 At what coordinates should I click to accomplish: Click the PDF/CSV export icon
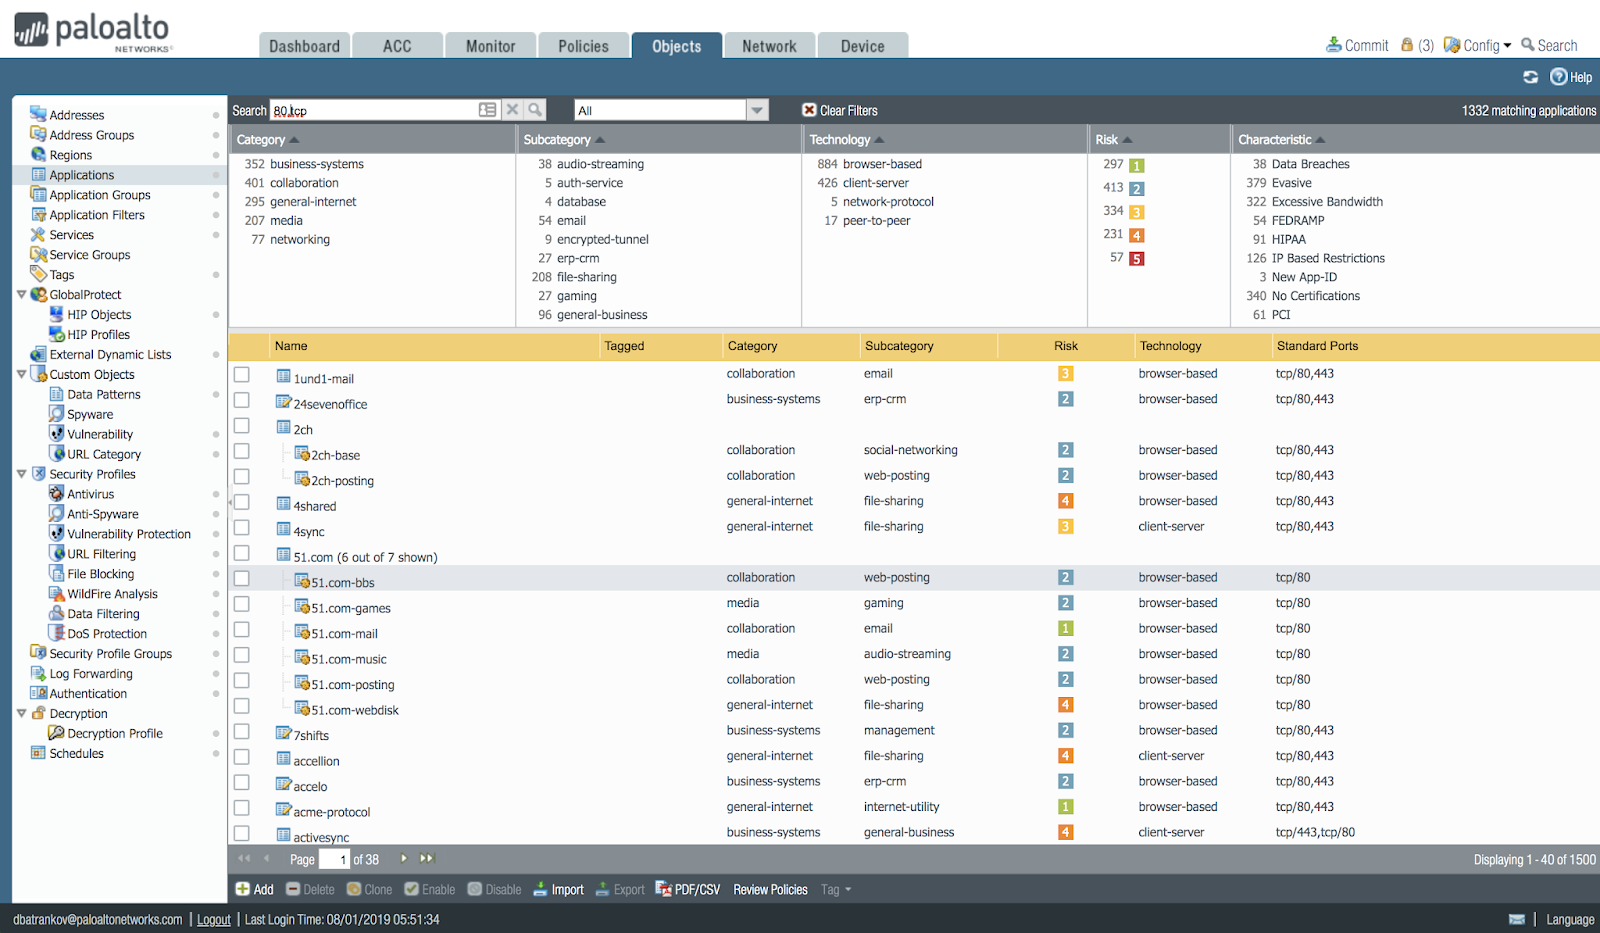663,889
